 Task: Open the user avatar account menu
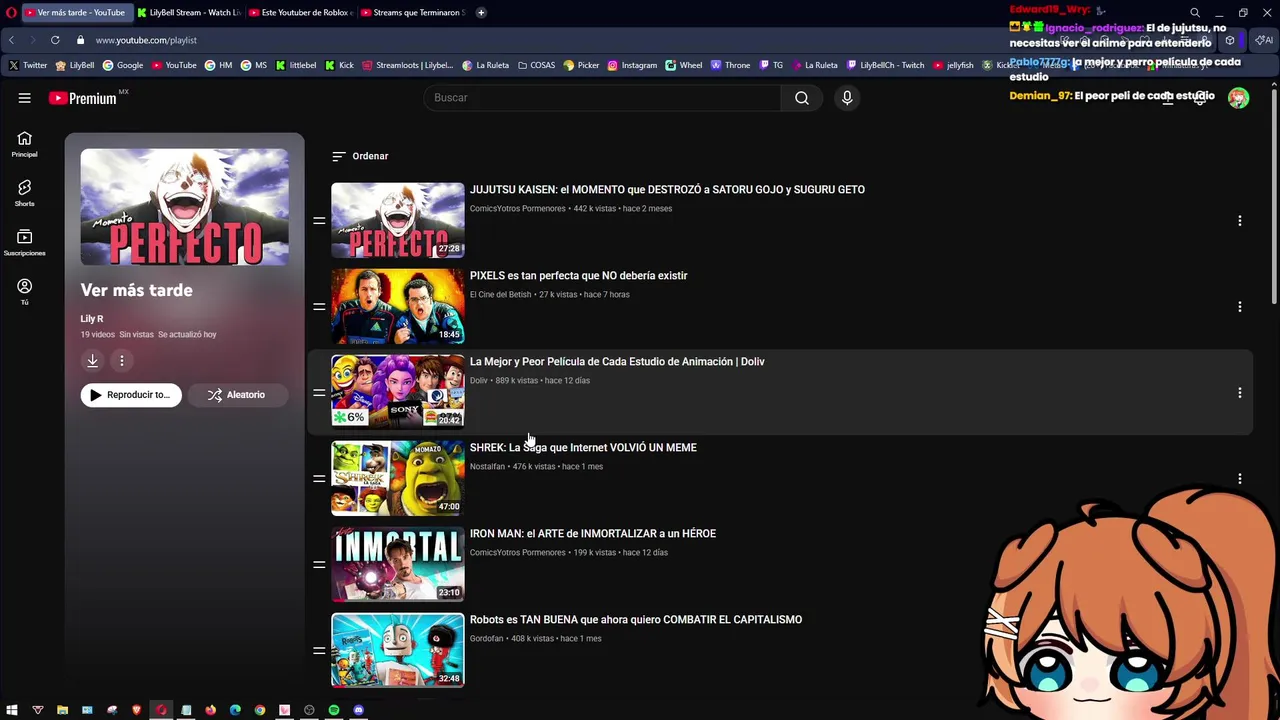coord(1238,98)
